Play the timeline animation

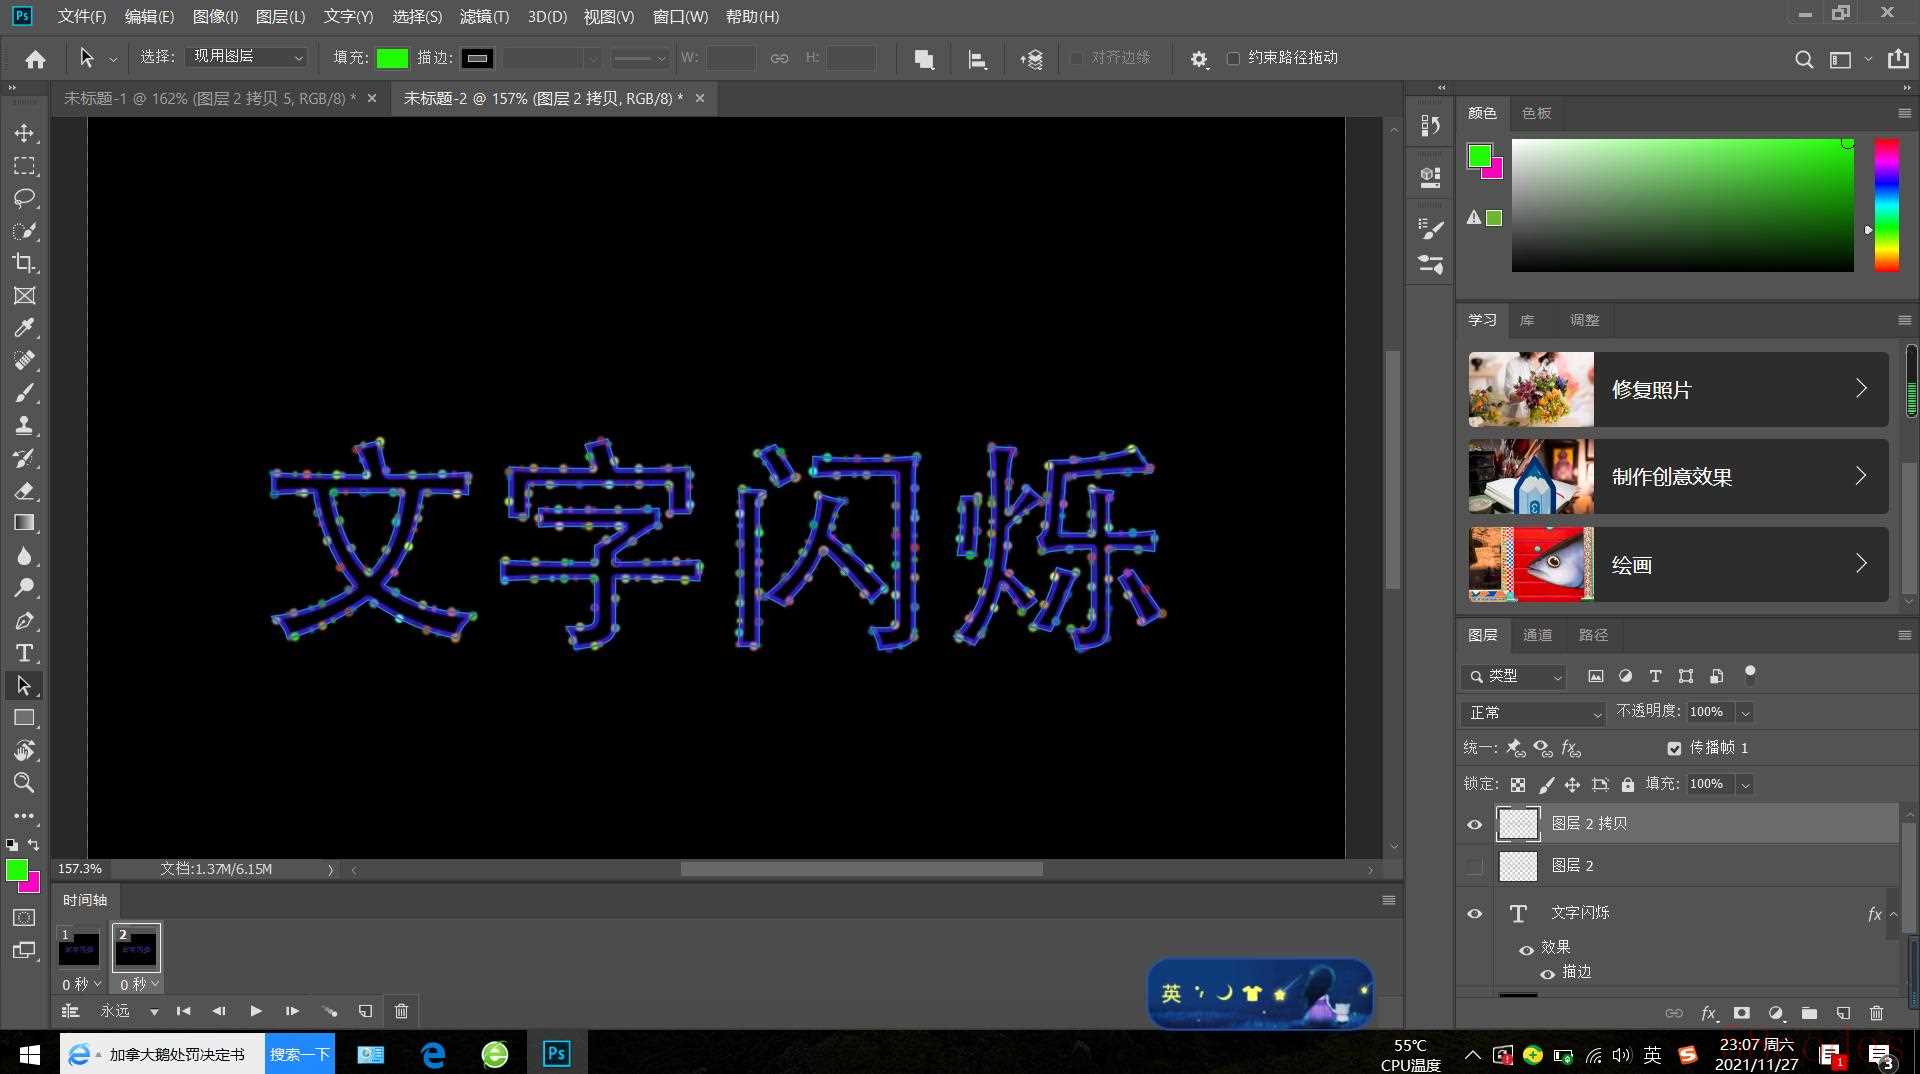pos(256,1011)
